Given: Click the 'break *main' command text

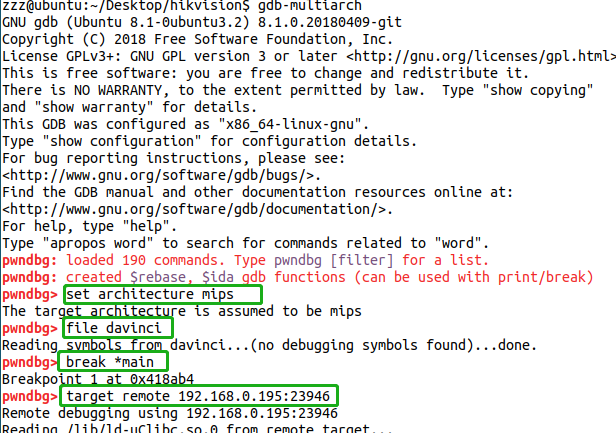Looking at the screenshot, I should click(x=110, y=362).
